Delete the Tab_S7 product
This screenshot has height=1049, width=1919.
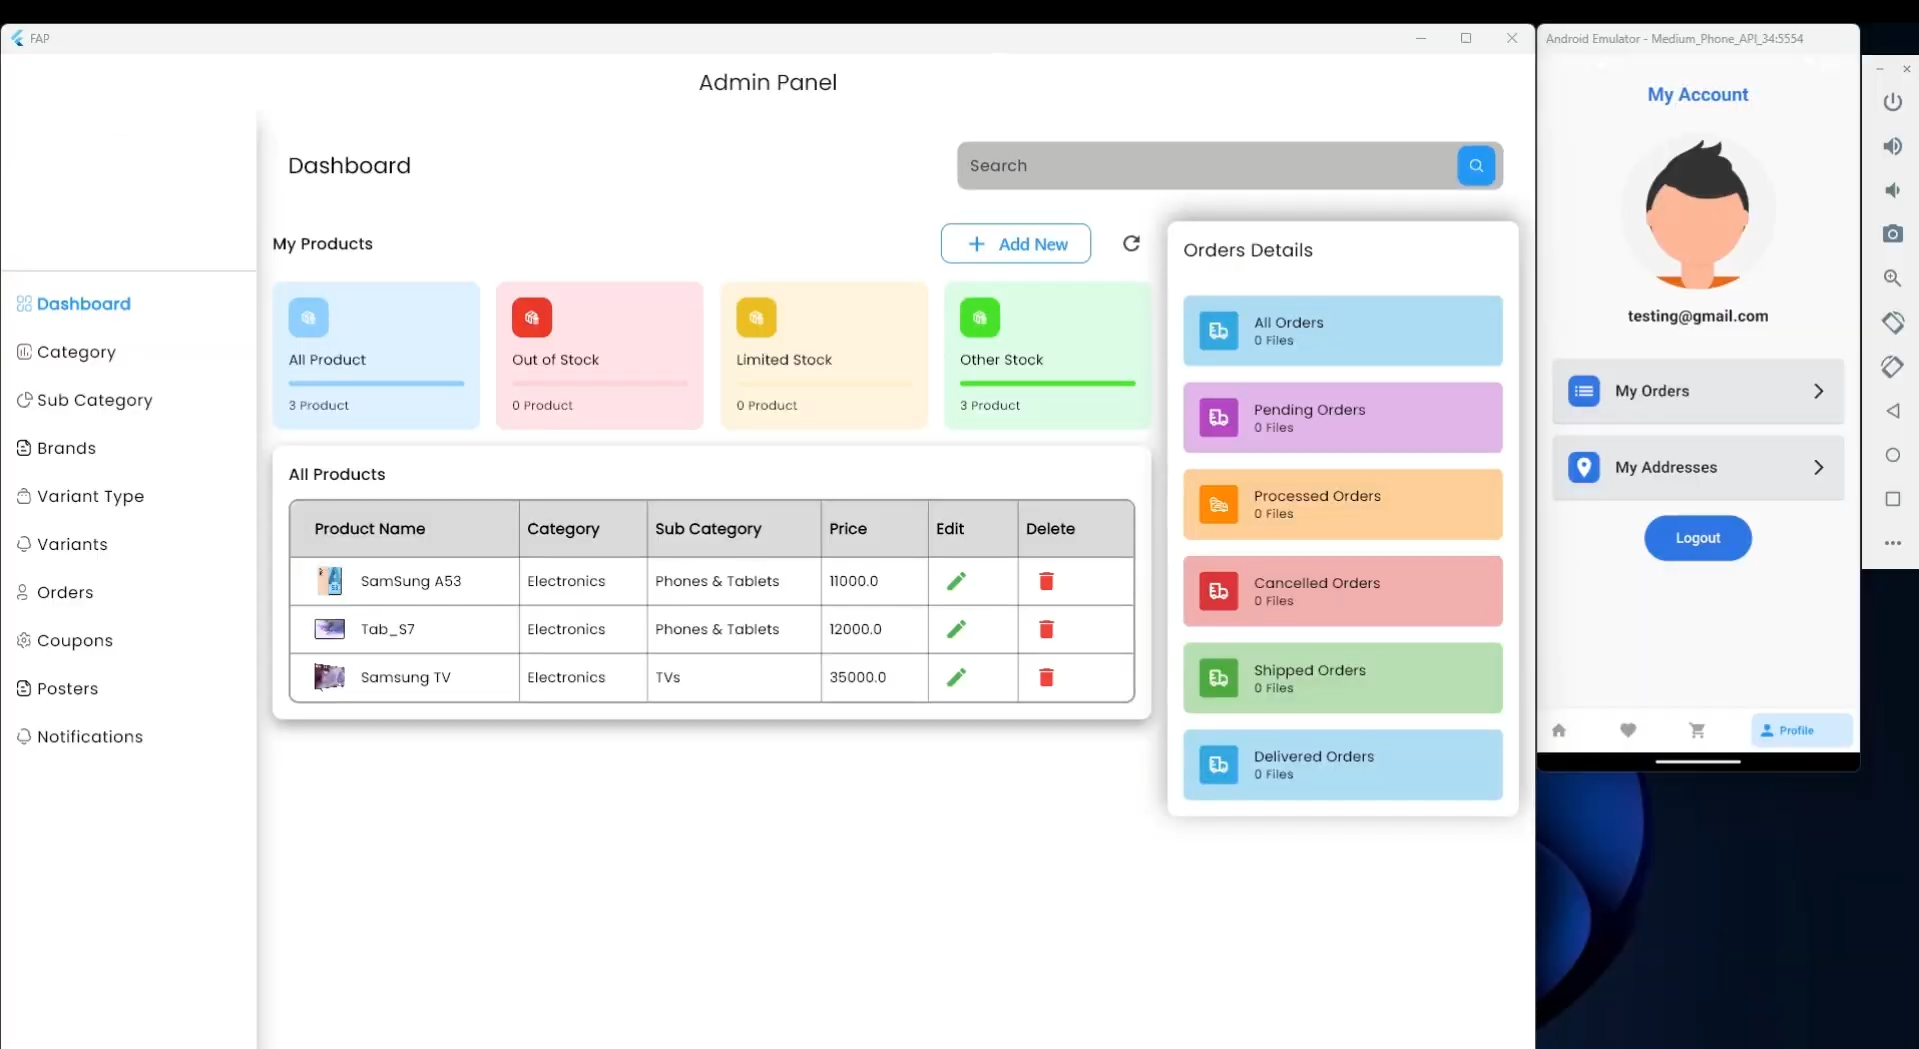click(1046, 629)
